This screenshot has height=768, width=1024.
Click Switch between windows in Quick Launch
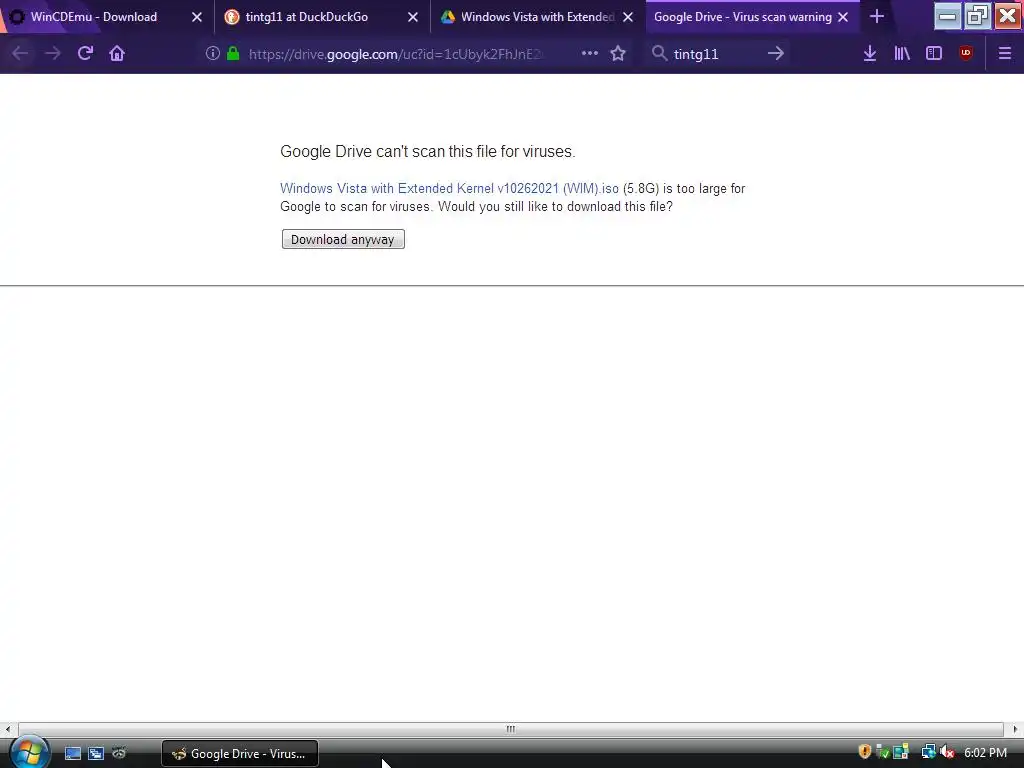(96, 754)
